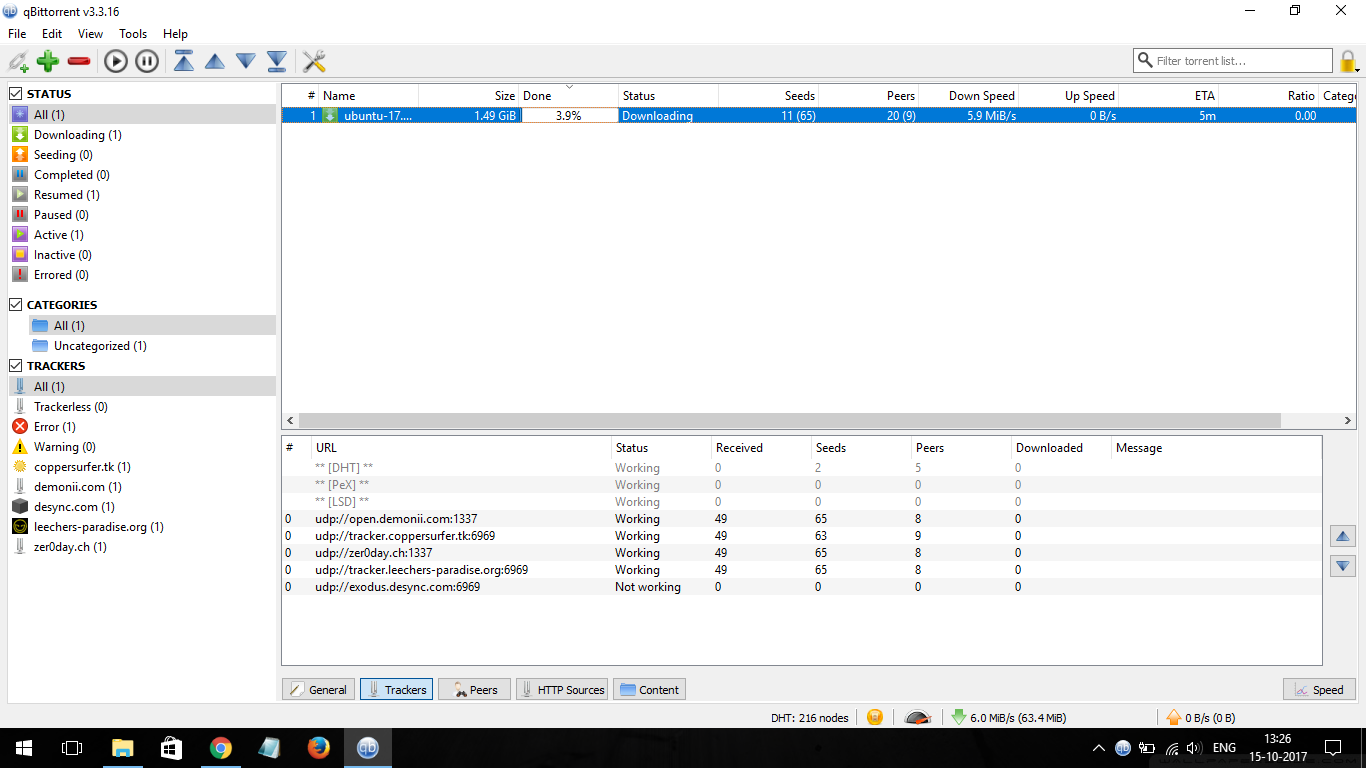This screenshot has width=1366, height=768.
Task: Click the 3.9% progress bar
Action: (x=569, y=115)
